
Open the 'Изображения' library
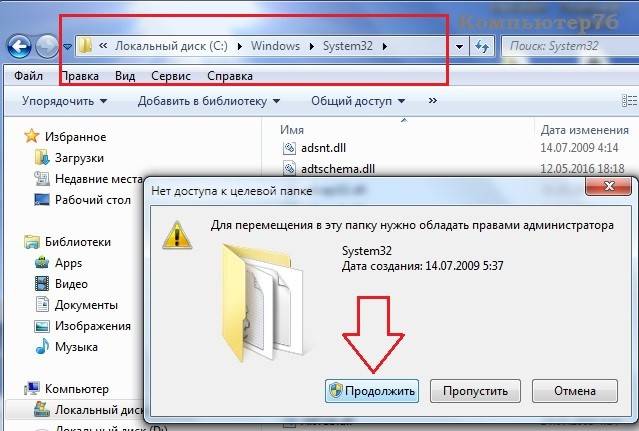[93, 326]
